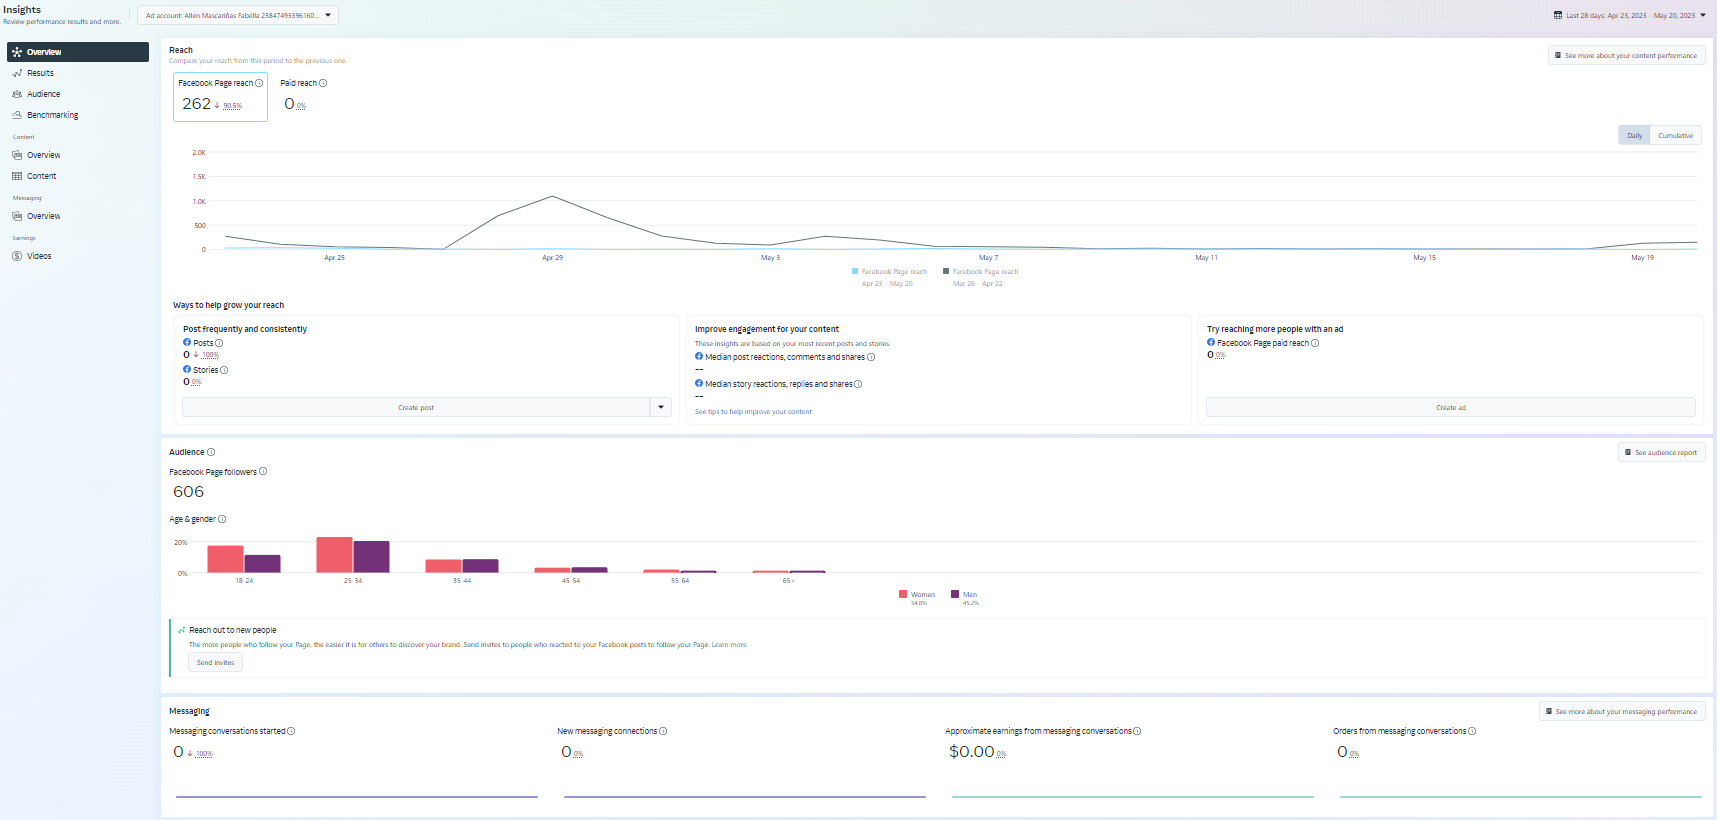Image resolution: width=1717 pixels, height=820 pixels.
Task: Open the Last 28 days date range dropdown
Action: (x=1630, y=15)
